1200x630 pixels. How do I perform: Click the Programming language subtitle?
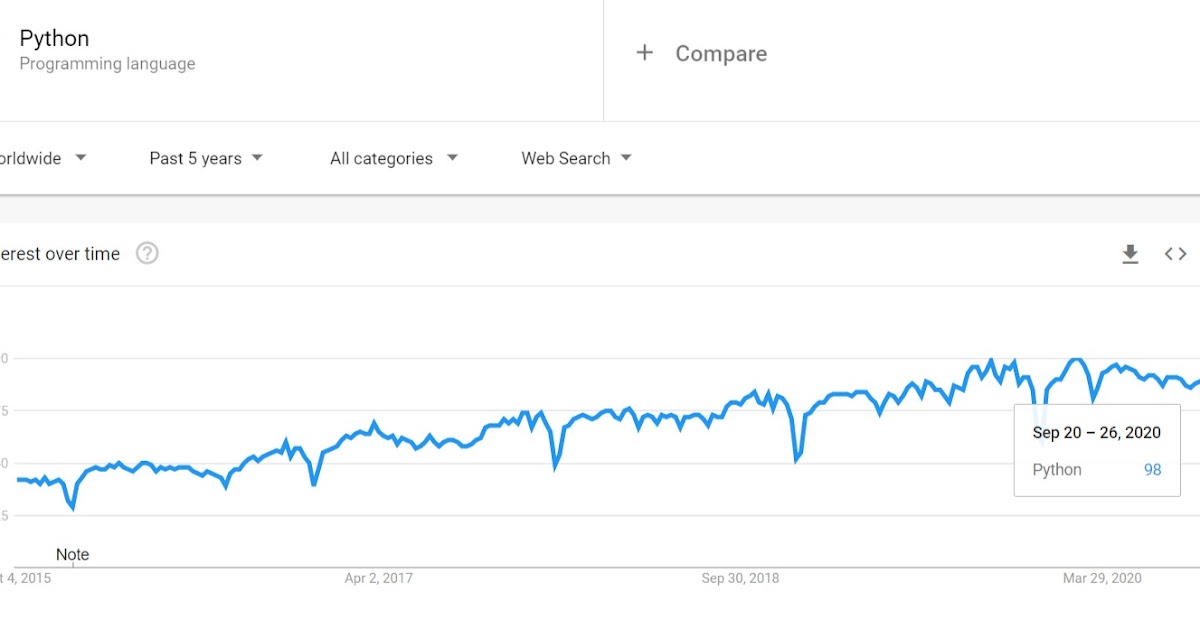pyautogui.click(x=108, y=64)
